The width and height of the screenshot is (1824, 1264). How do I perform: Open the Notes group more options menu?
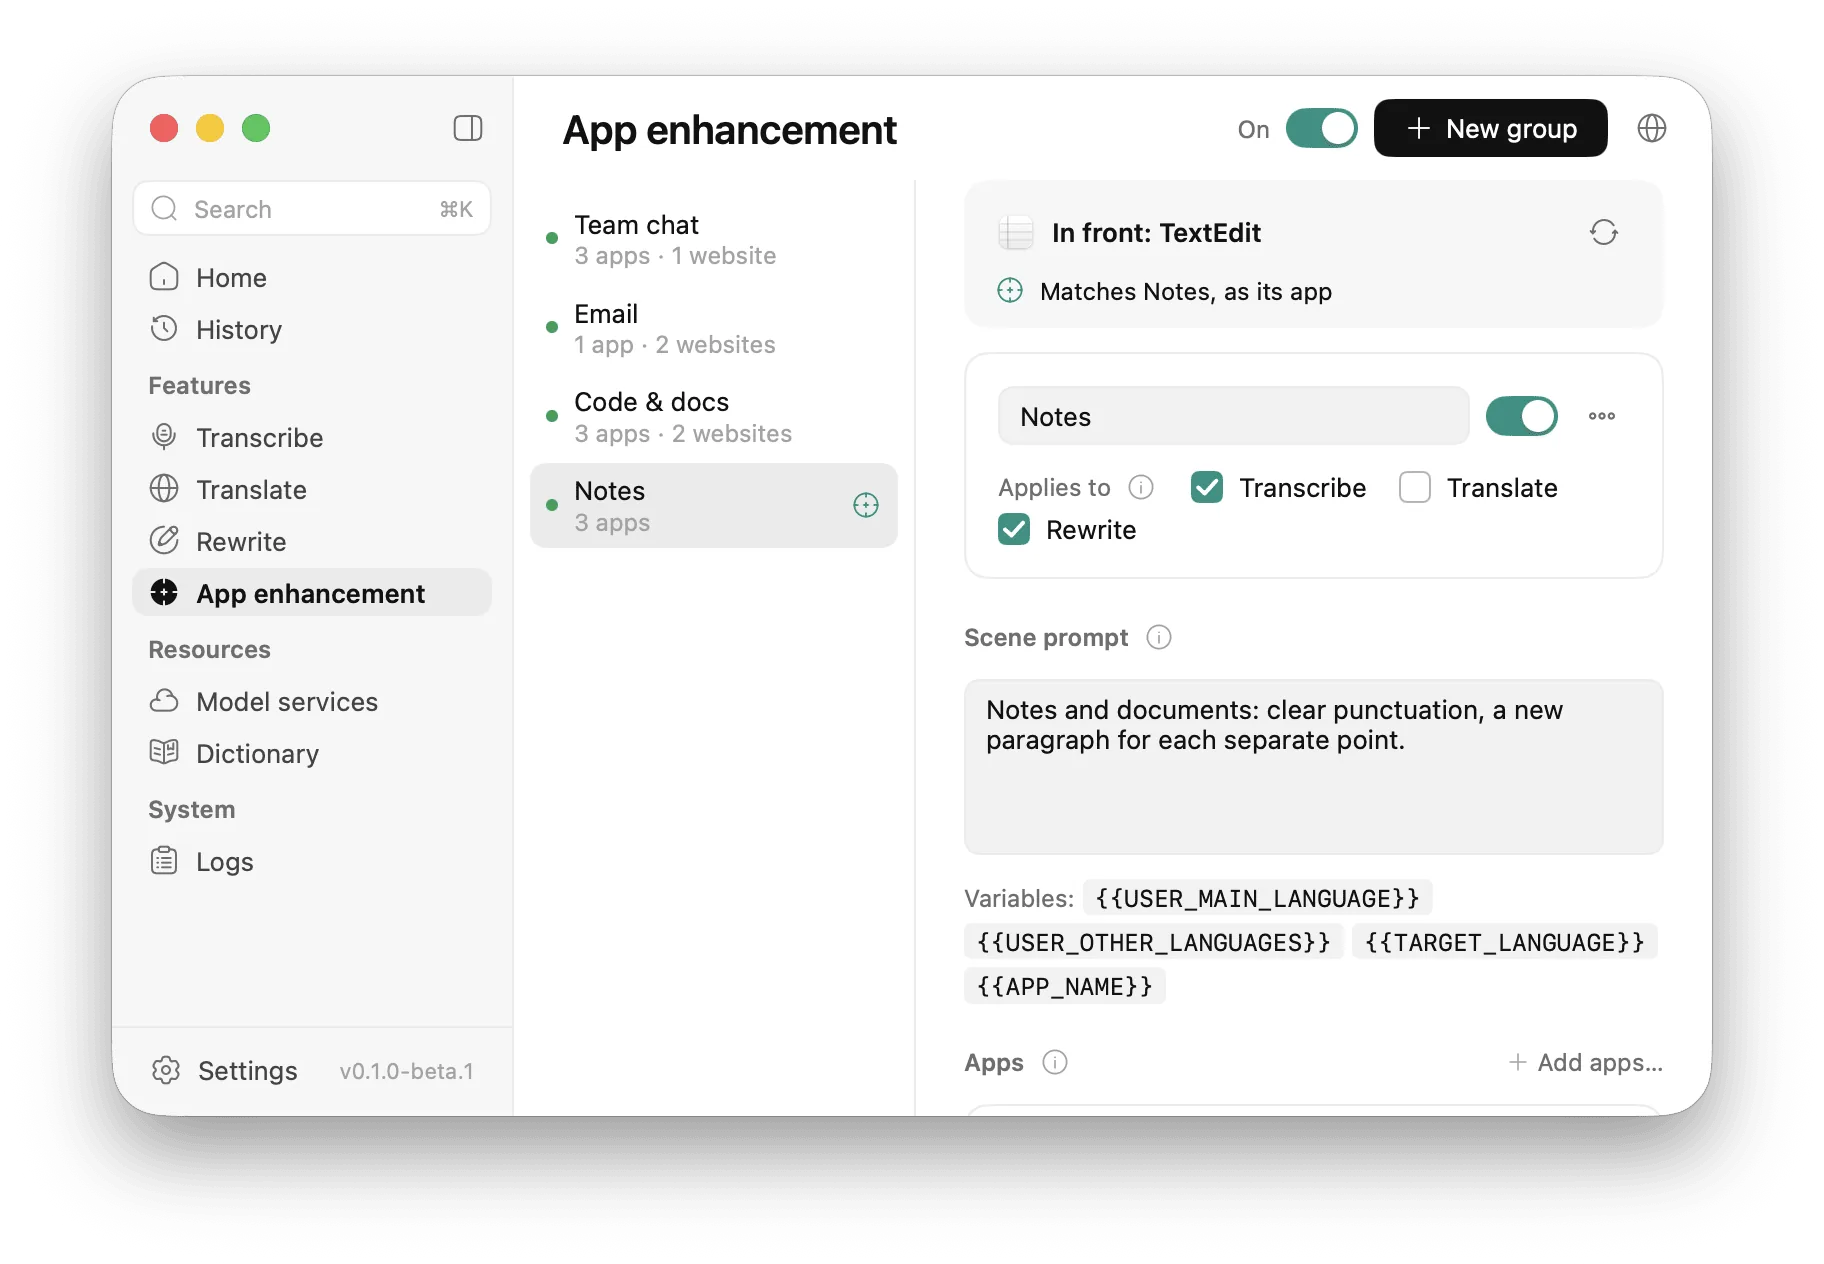(x=1601, y=416)
